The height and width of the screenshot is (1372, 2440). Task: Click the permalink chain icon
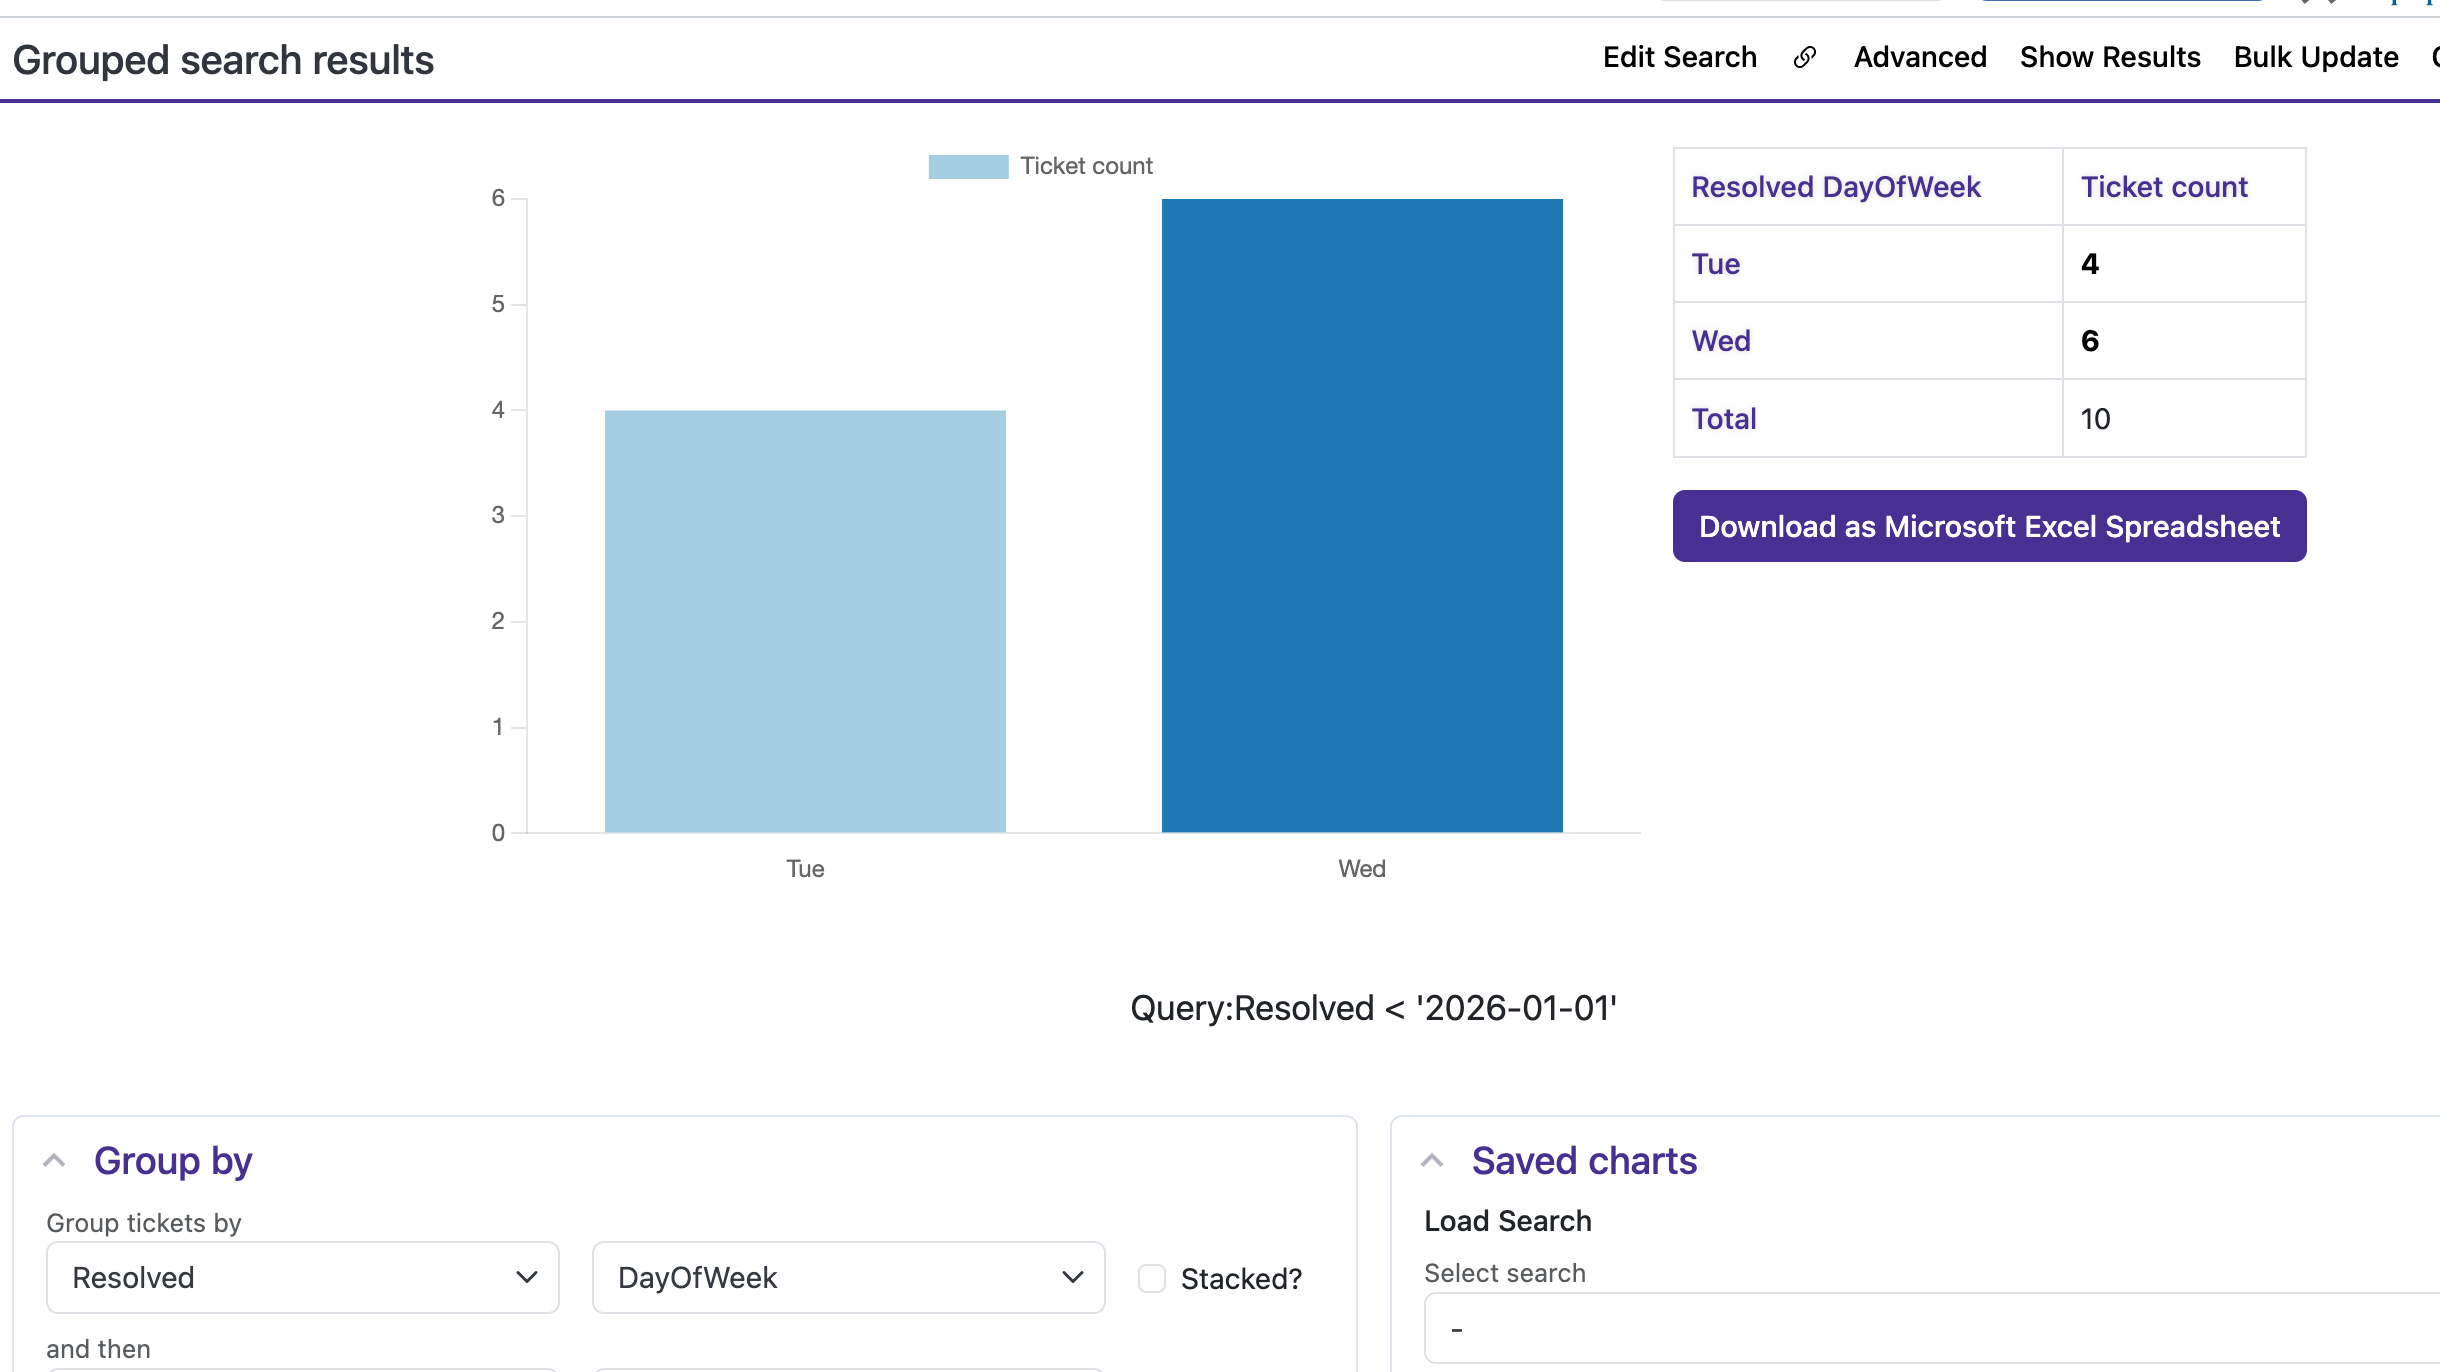[1805, 58]
